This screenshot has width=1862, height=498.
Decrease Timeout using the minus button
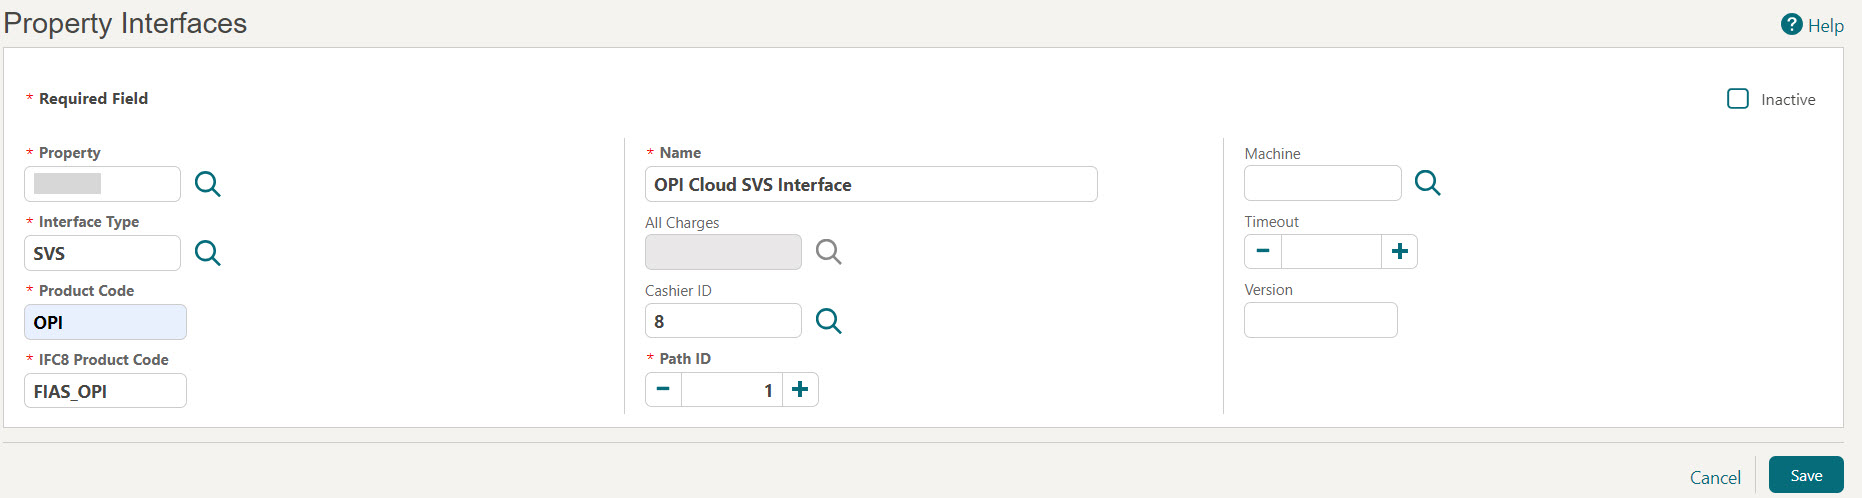tap(1263, 252)
